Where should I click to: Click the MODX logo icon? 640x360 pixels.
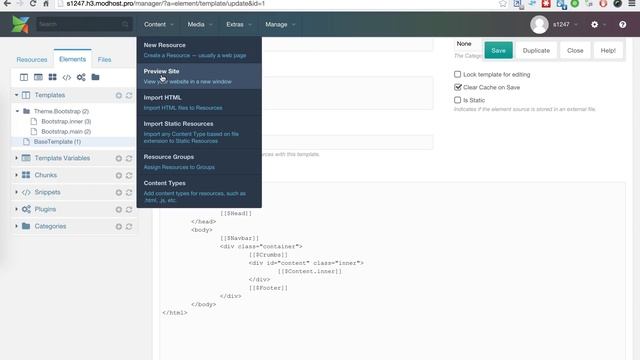point(20,24)
